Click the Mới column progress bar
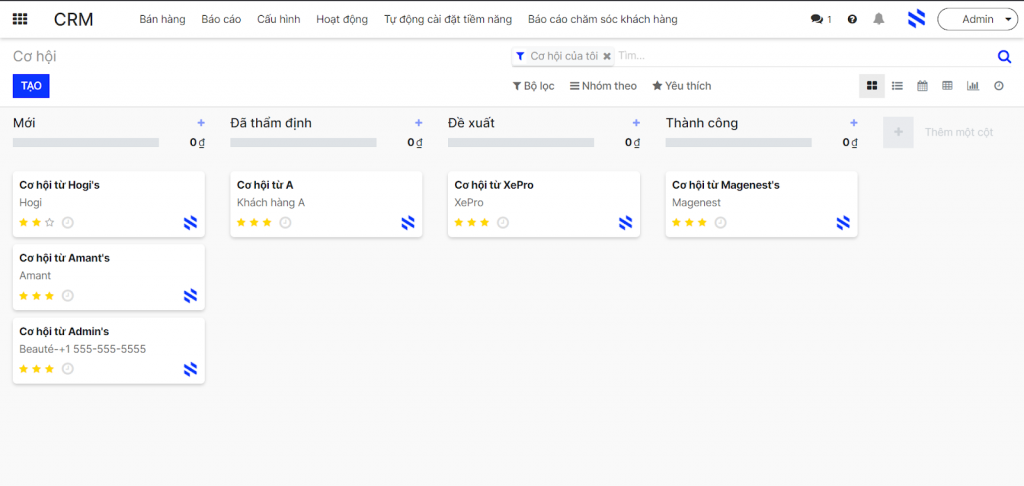The width and height of the screenshot is (1024, 486). click(86, 142)
